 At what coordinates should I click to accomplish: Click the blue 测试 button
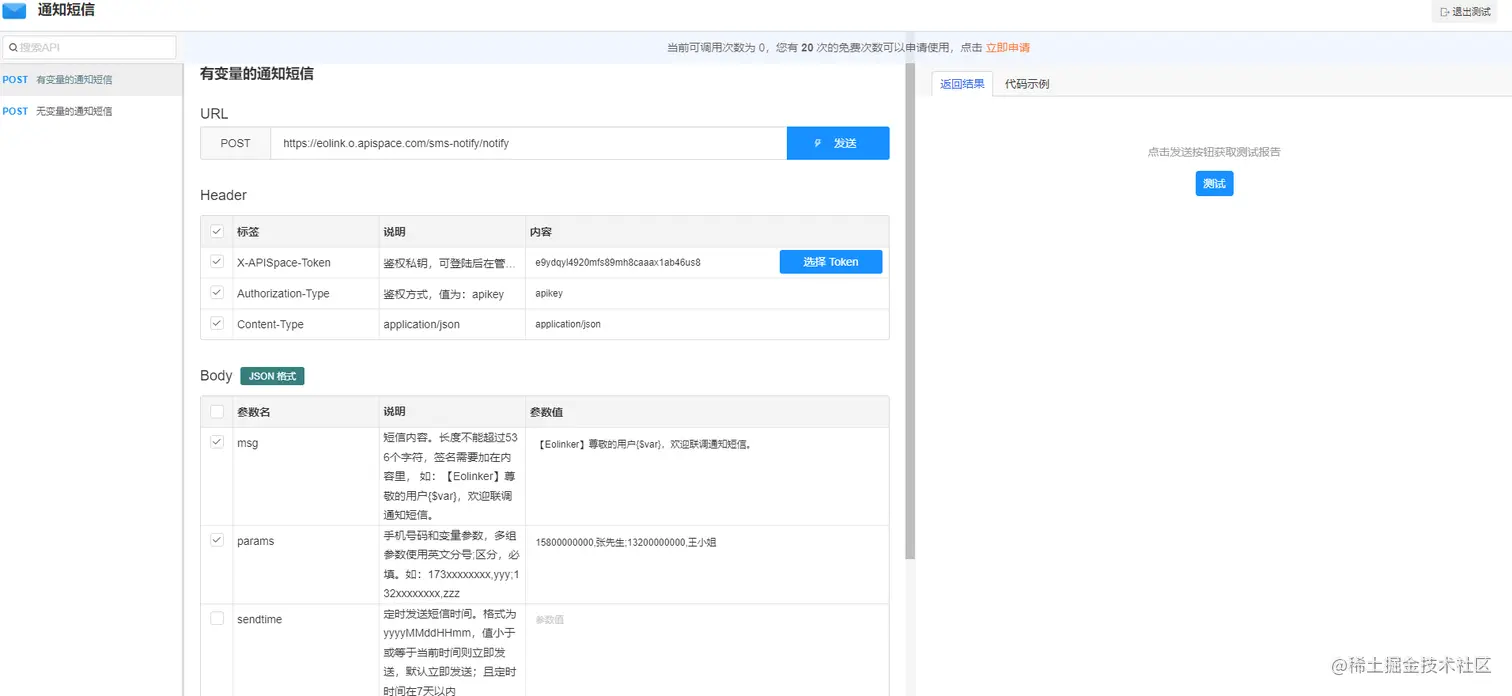coord(1214,184)
